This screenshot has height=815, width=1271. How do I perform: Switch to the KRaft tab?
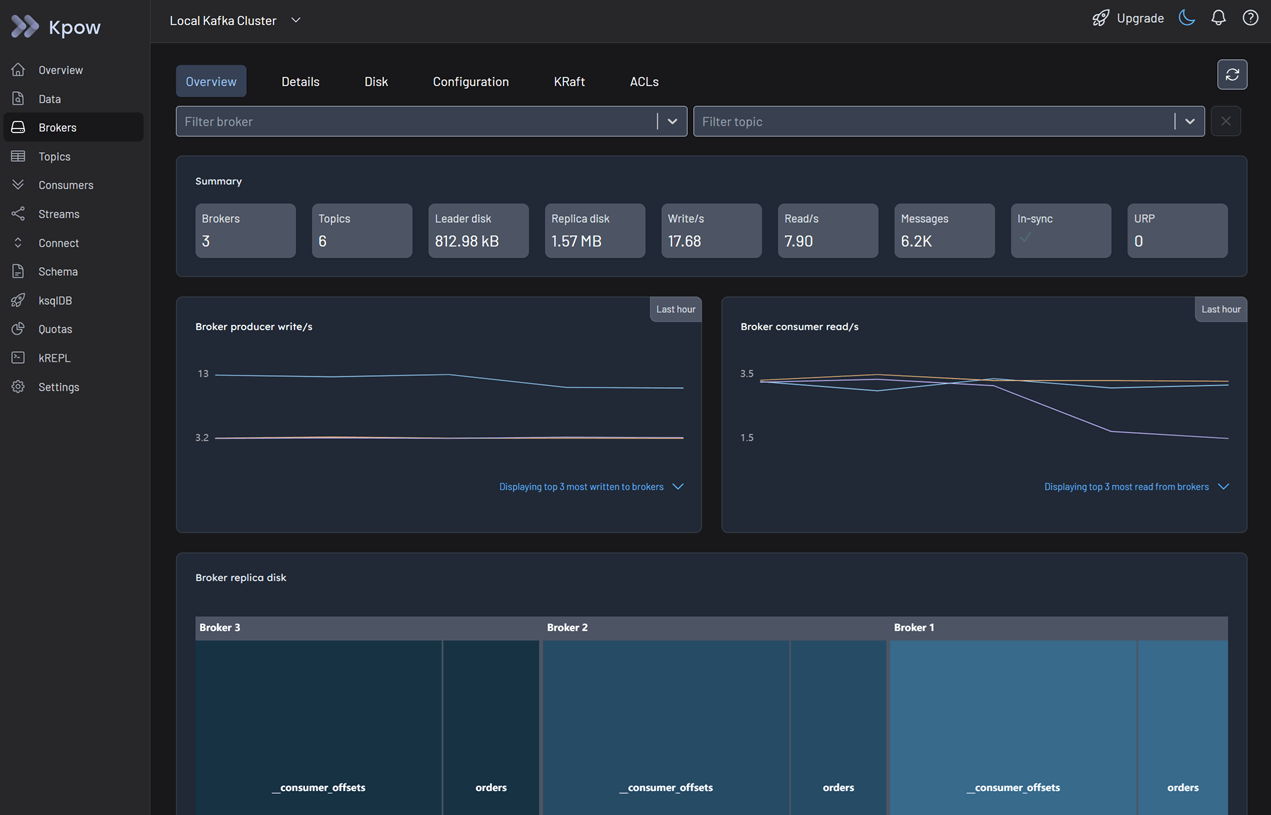[569, 81]
